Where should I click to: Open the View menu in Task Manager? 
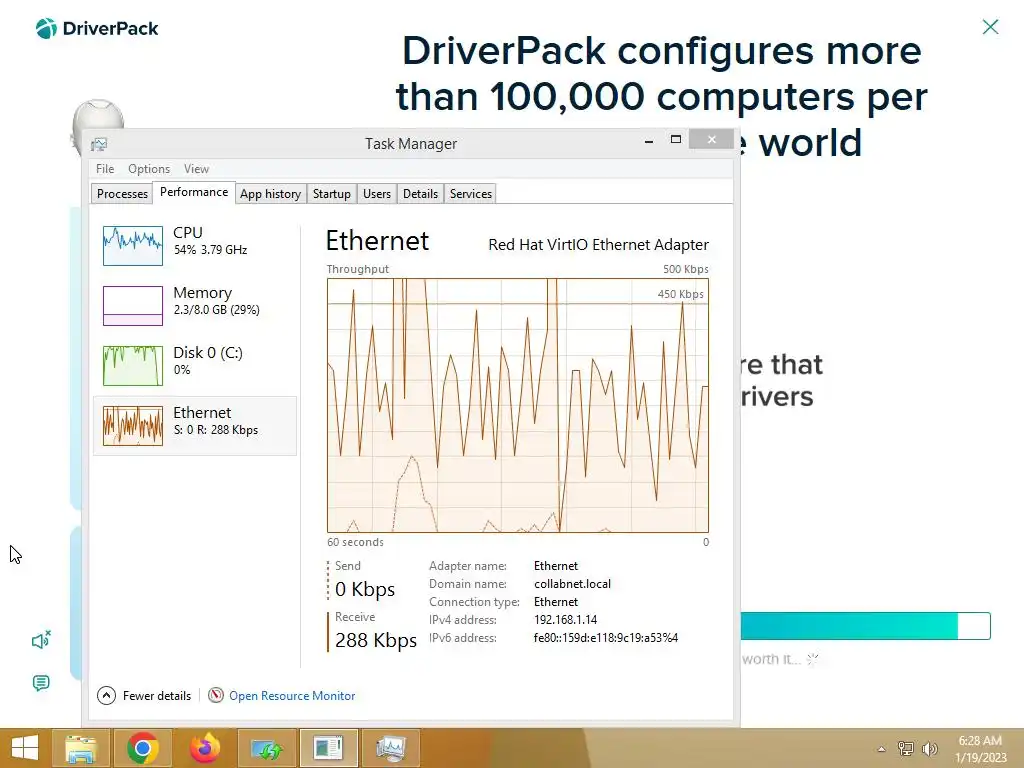196,168
